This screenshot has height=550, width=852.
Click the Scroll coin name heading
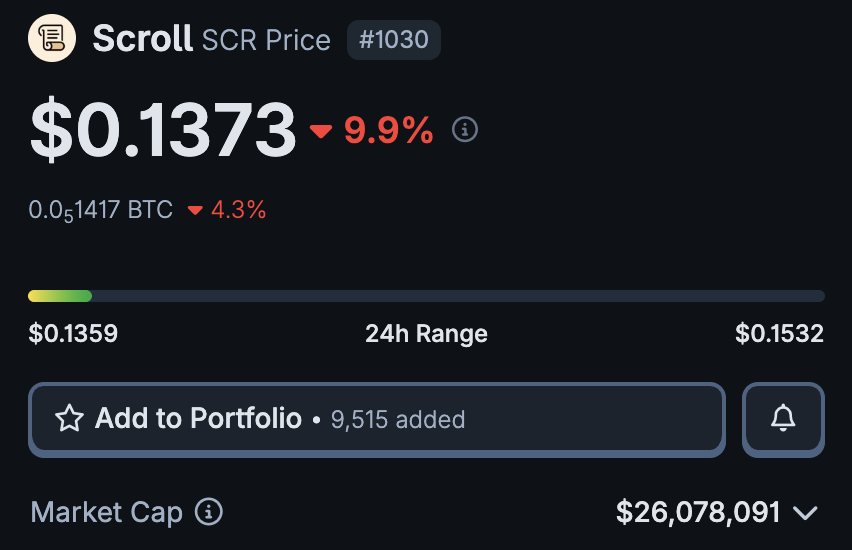pos(142,39)
